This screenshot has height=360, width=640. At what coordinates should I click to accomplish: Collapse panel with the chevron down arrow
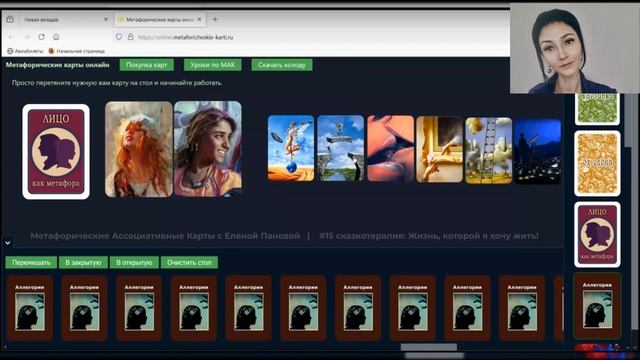pos(8,242)
